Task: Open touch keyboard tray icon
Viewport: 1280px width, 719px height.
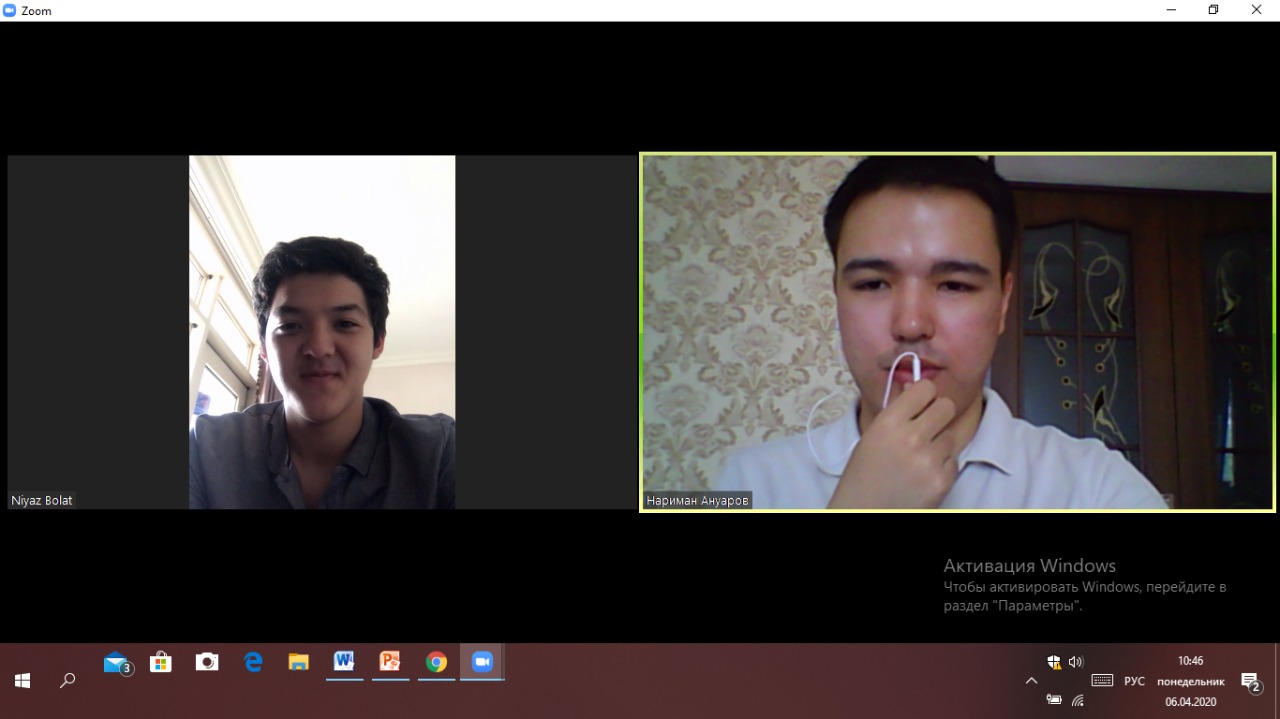Action: tap(1102, 681)
